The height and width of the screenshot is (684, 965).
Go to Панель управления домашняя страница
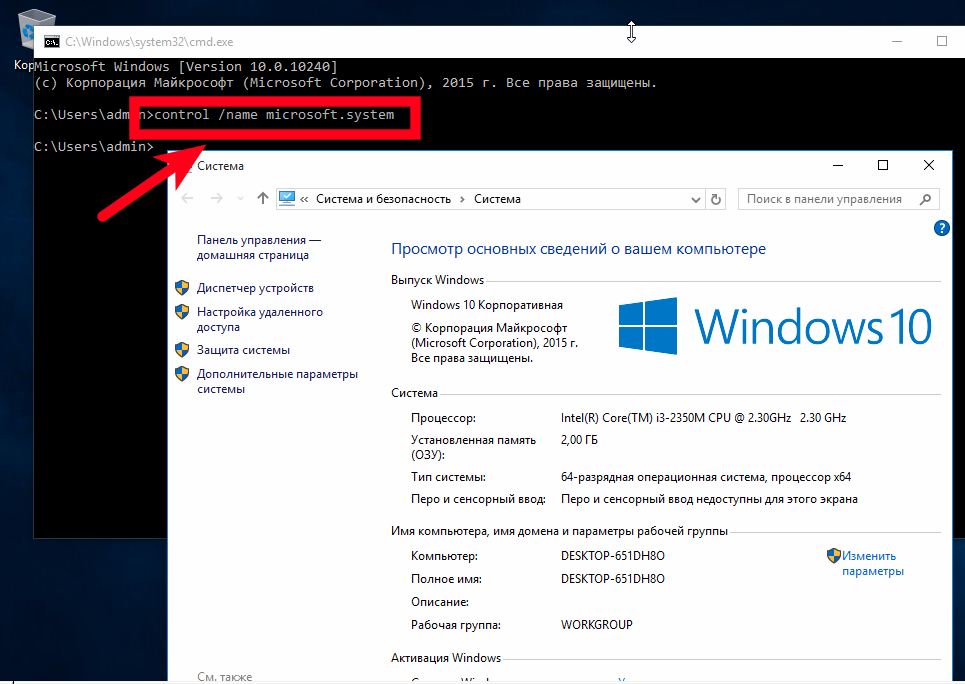pyautogui.click(x=259, y=247)
